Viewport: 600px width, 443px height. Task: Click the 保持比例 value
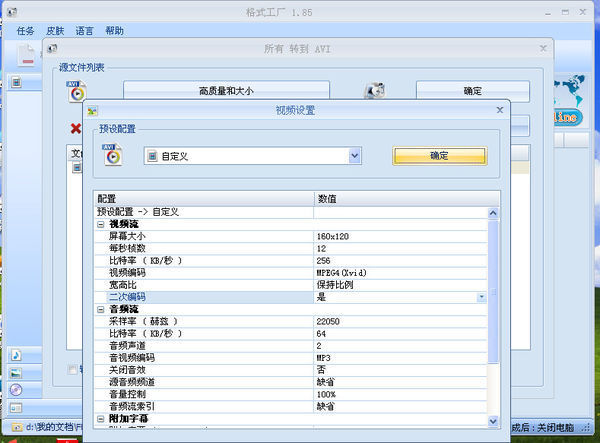[335, 285]
